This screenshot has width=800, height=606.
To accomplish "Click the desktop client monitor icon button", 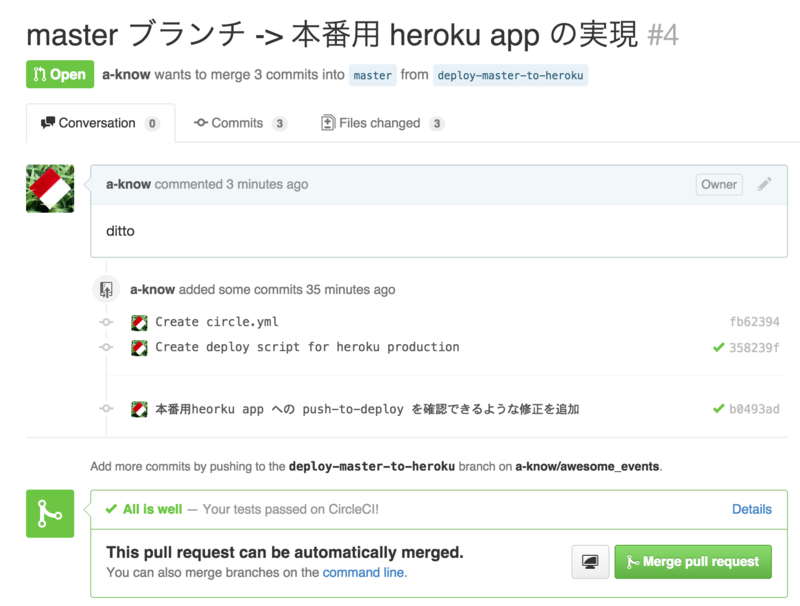I will click(x=590, y=562).
